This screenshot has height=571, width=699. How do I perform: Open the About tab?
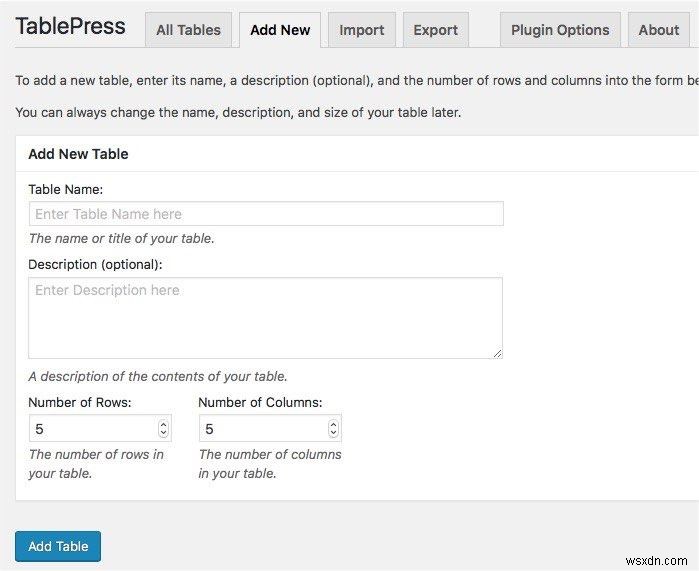click(x=658, y=30)
